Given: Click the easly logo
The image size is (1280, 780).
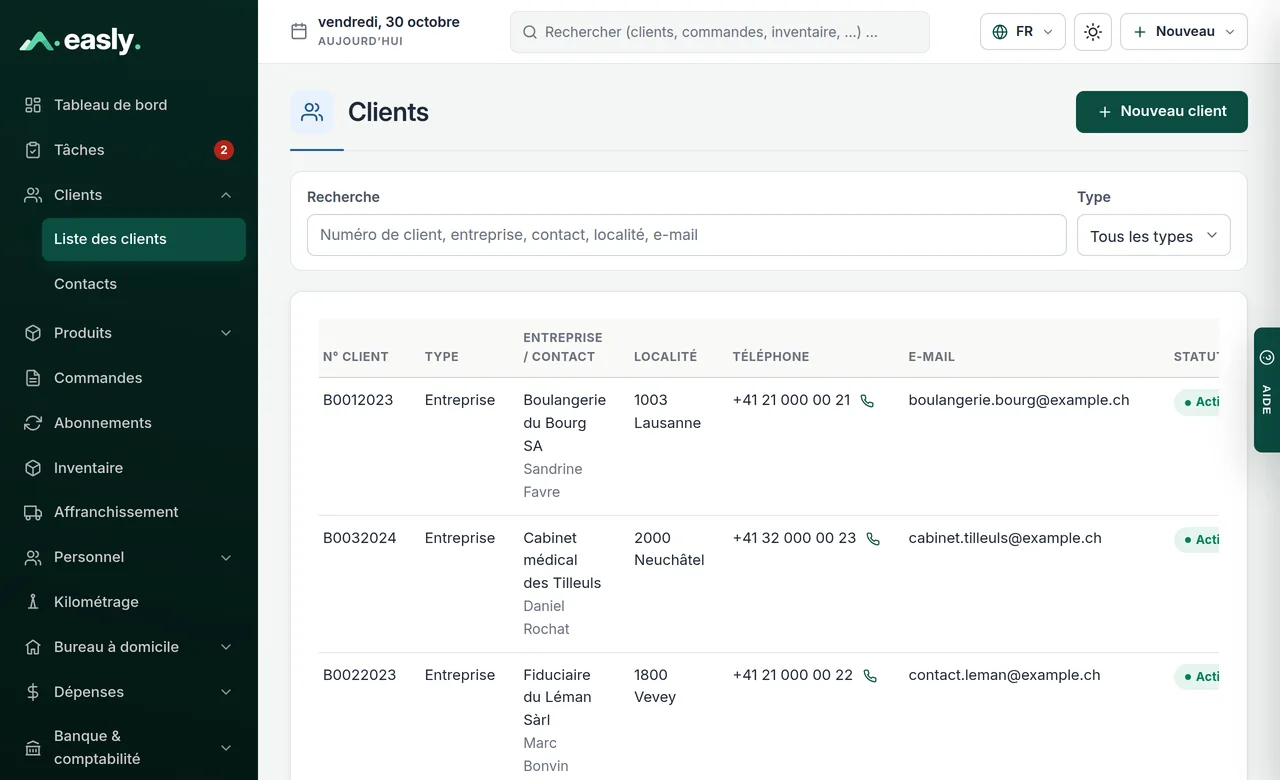Looking at the screenshot, I should point(80,41).
